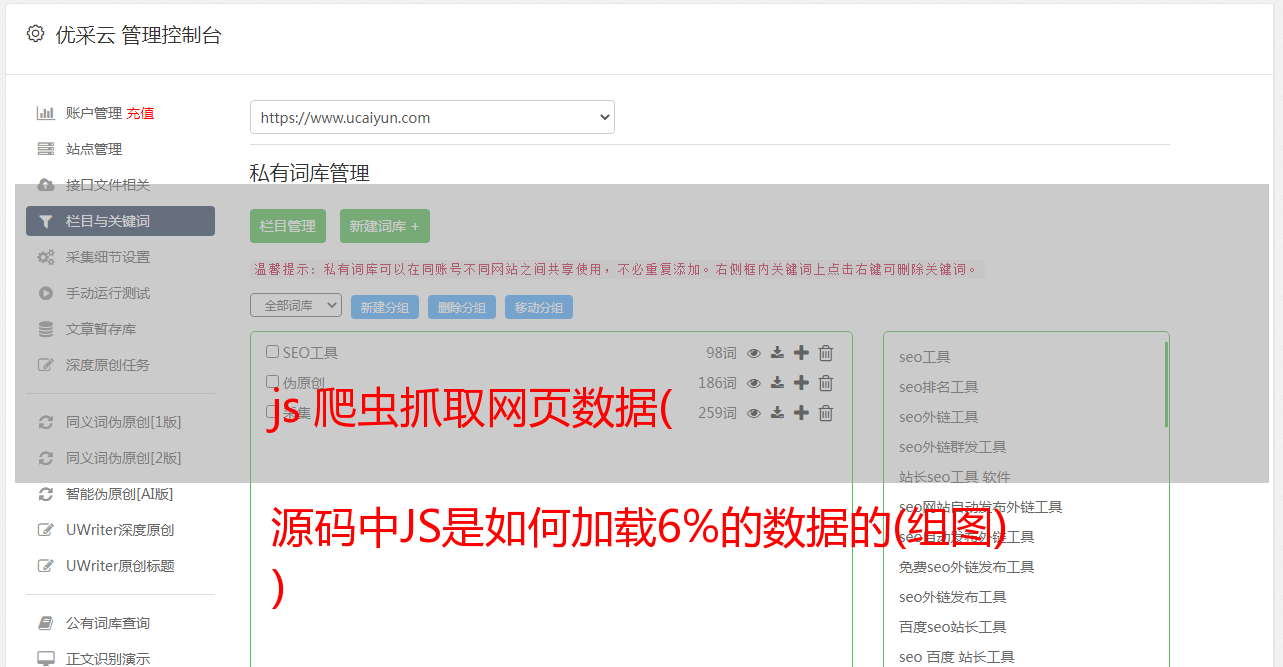Click the edit icon for 深度原创任务
Screen dimensions: 1283x667
[x=46, y=365]
